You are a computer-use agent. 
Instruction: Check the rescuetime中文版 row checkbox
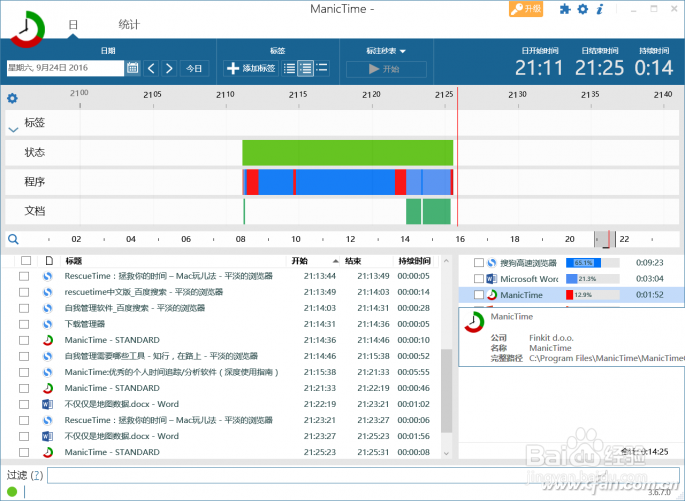24,292
